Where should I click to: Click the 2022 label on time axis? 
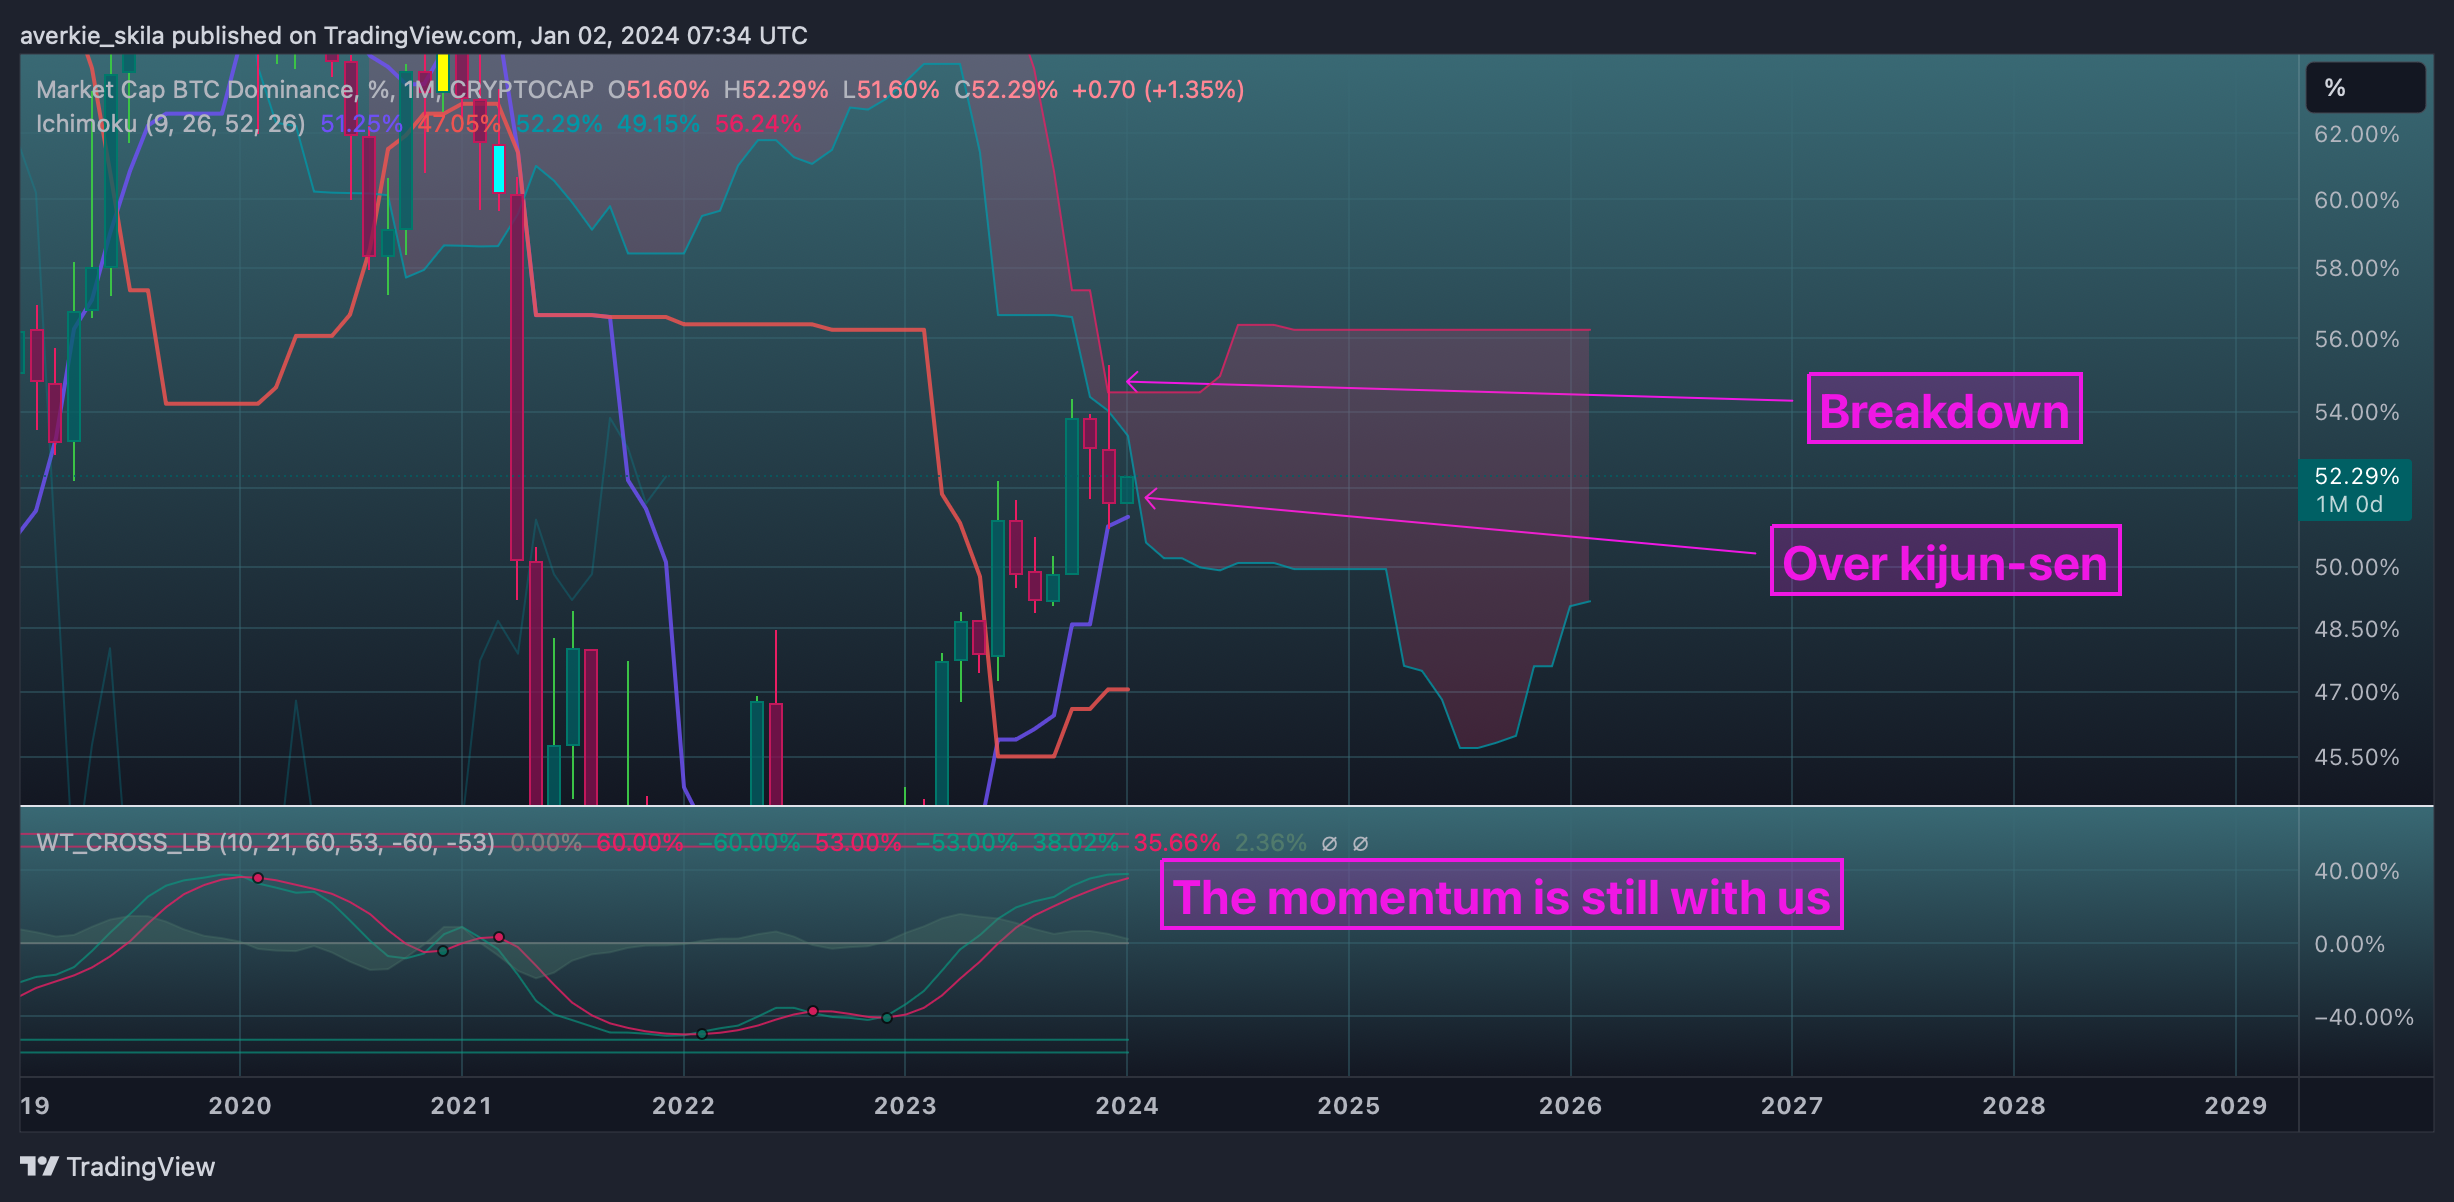[x=683, y=1106]
